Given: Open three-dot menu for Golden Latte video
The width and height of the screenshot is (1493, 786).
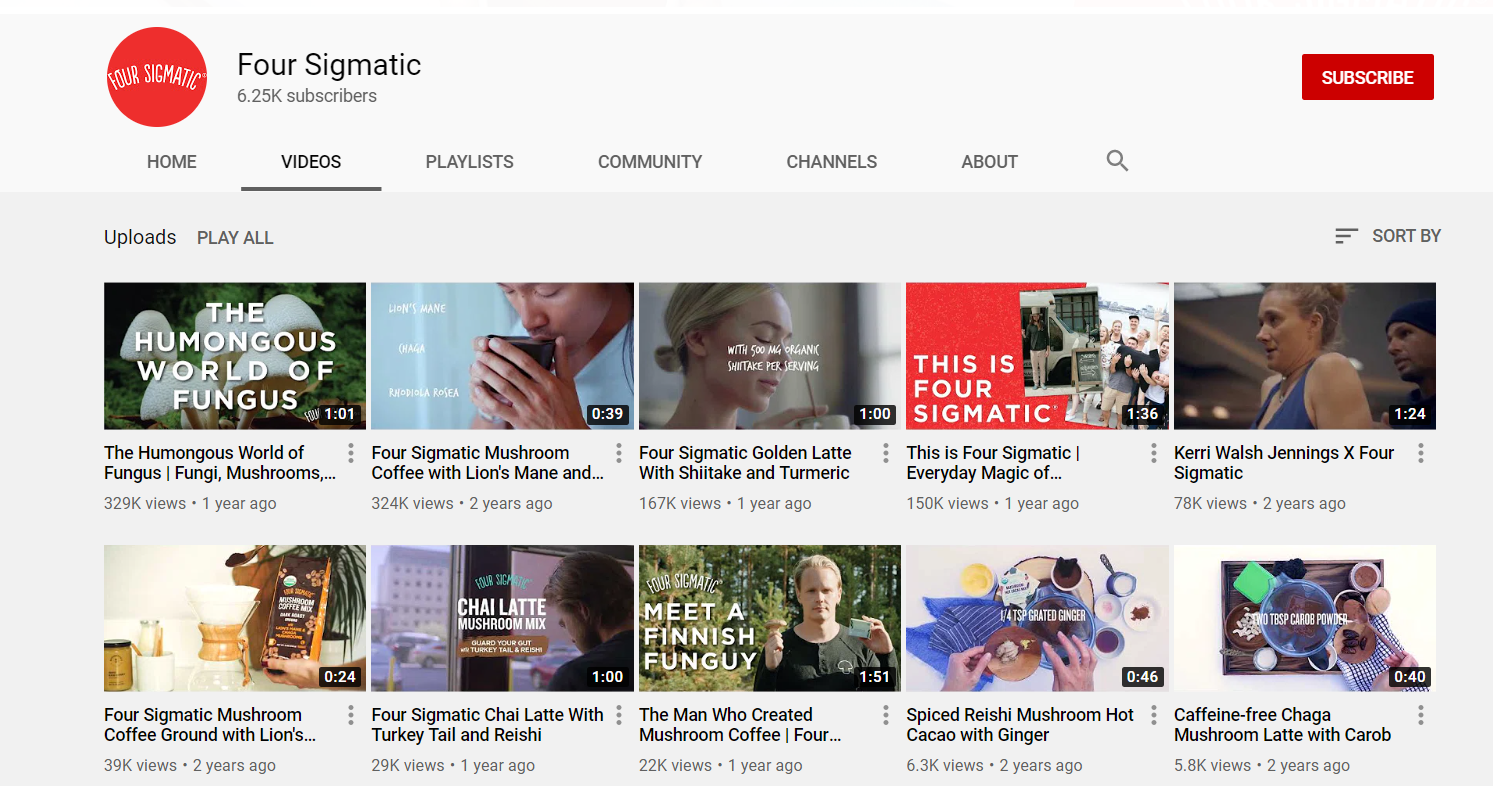Looking at the screenshot, I should (x=885, y=454).
